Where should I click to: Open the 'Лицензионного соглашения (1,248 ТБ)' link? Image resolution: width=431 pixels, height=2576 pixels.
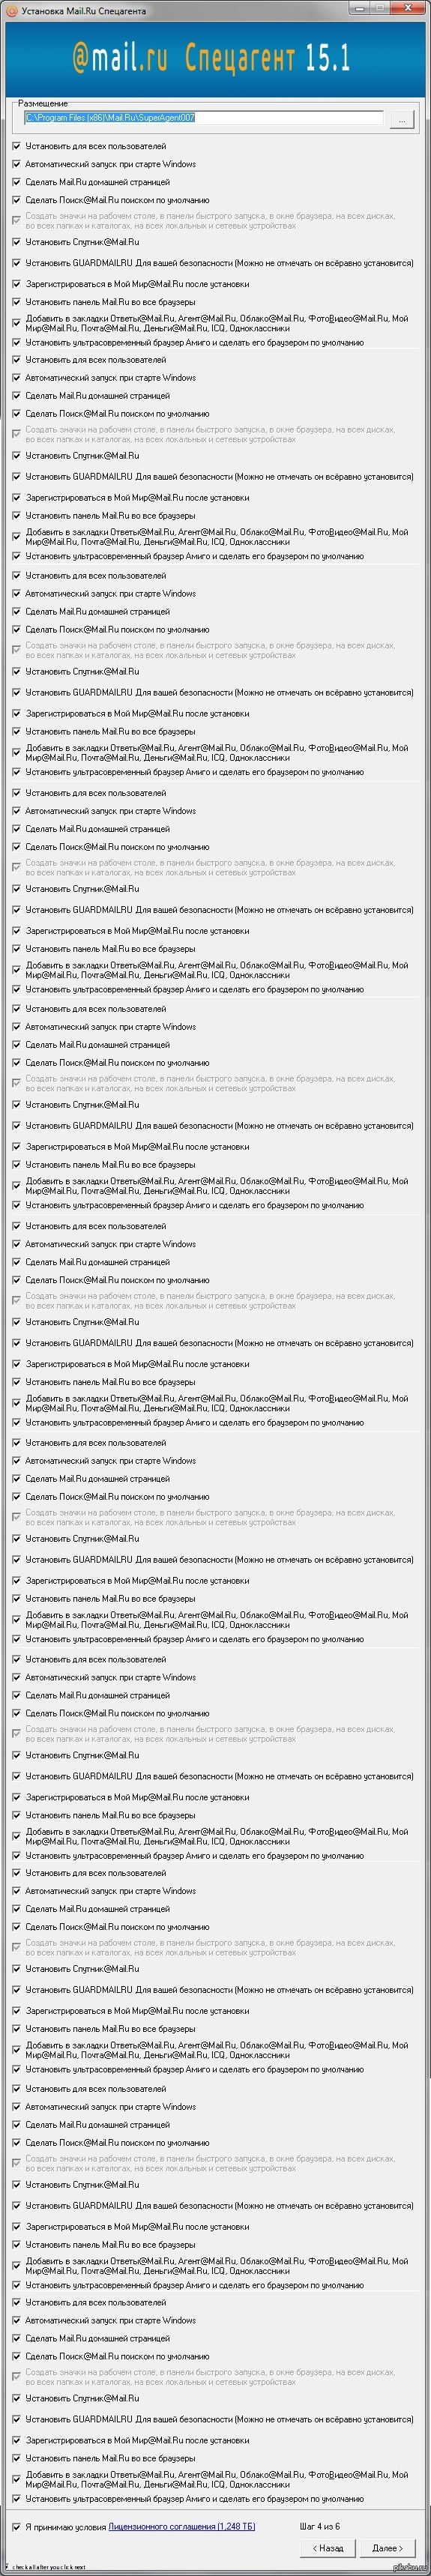pyautogui.click(x=181, y=2527)
